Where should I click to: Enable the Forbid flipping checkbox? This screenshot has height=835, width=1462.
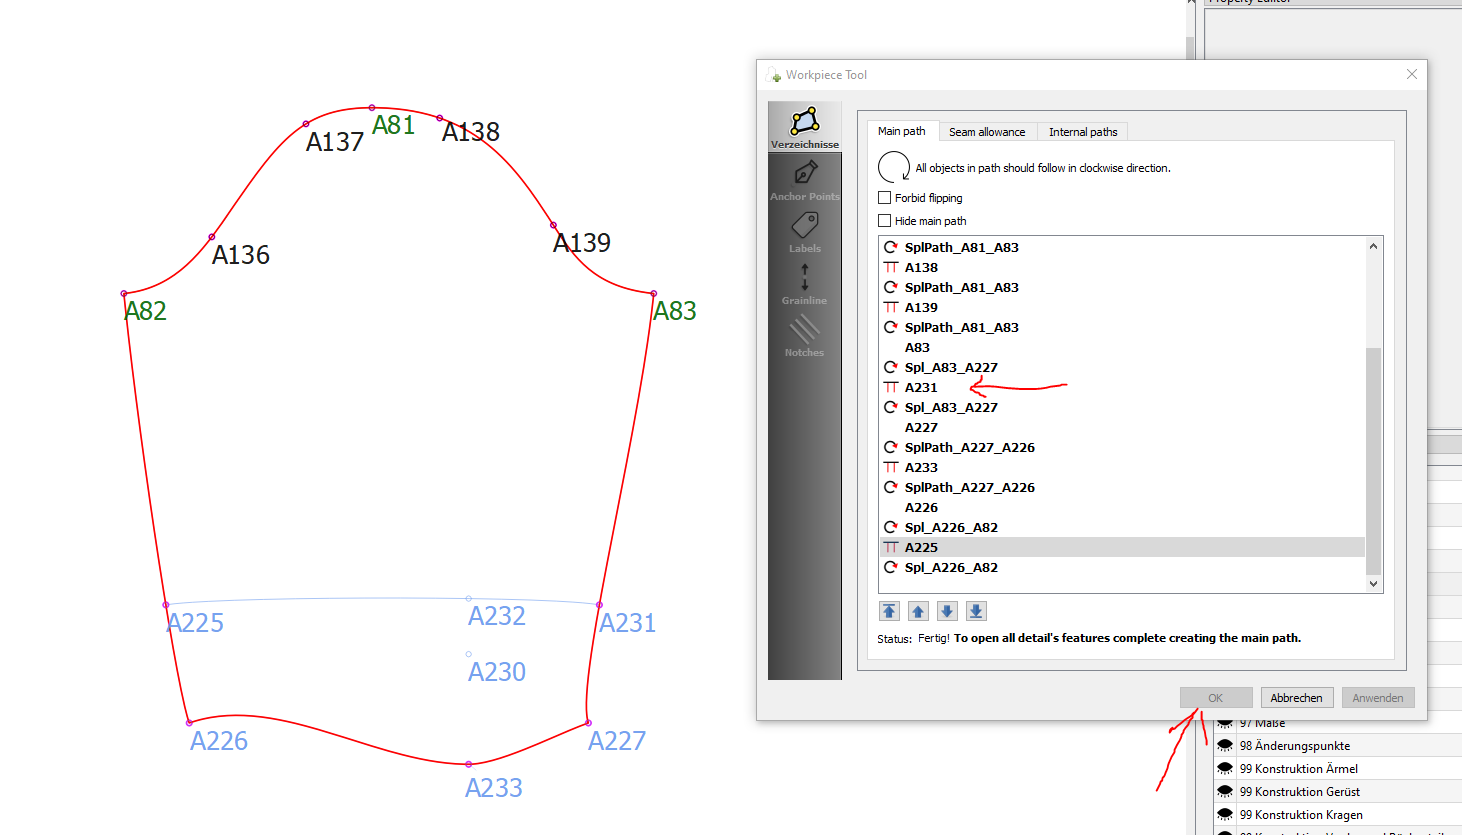(885, 198)
